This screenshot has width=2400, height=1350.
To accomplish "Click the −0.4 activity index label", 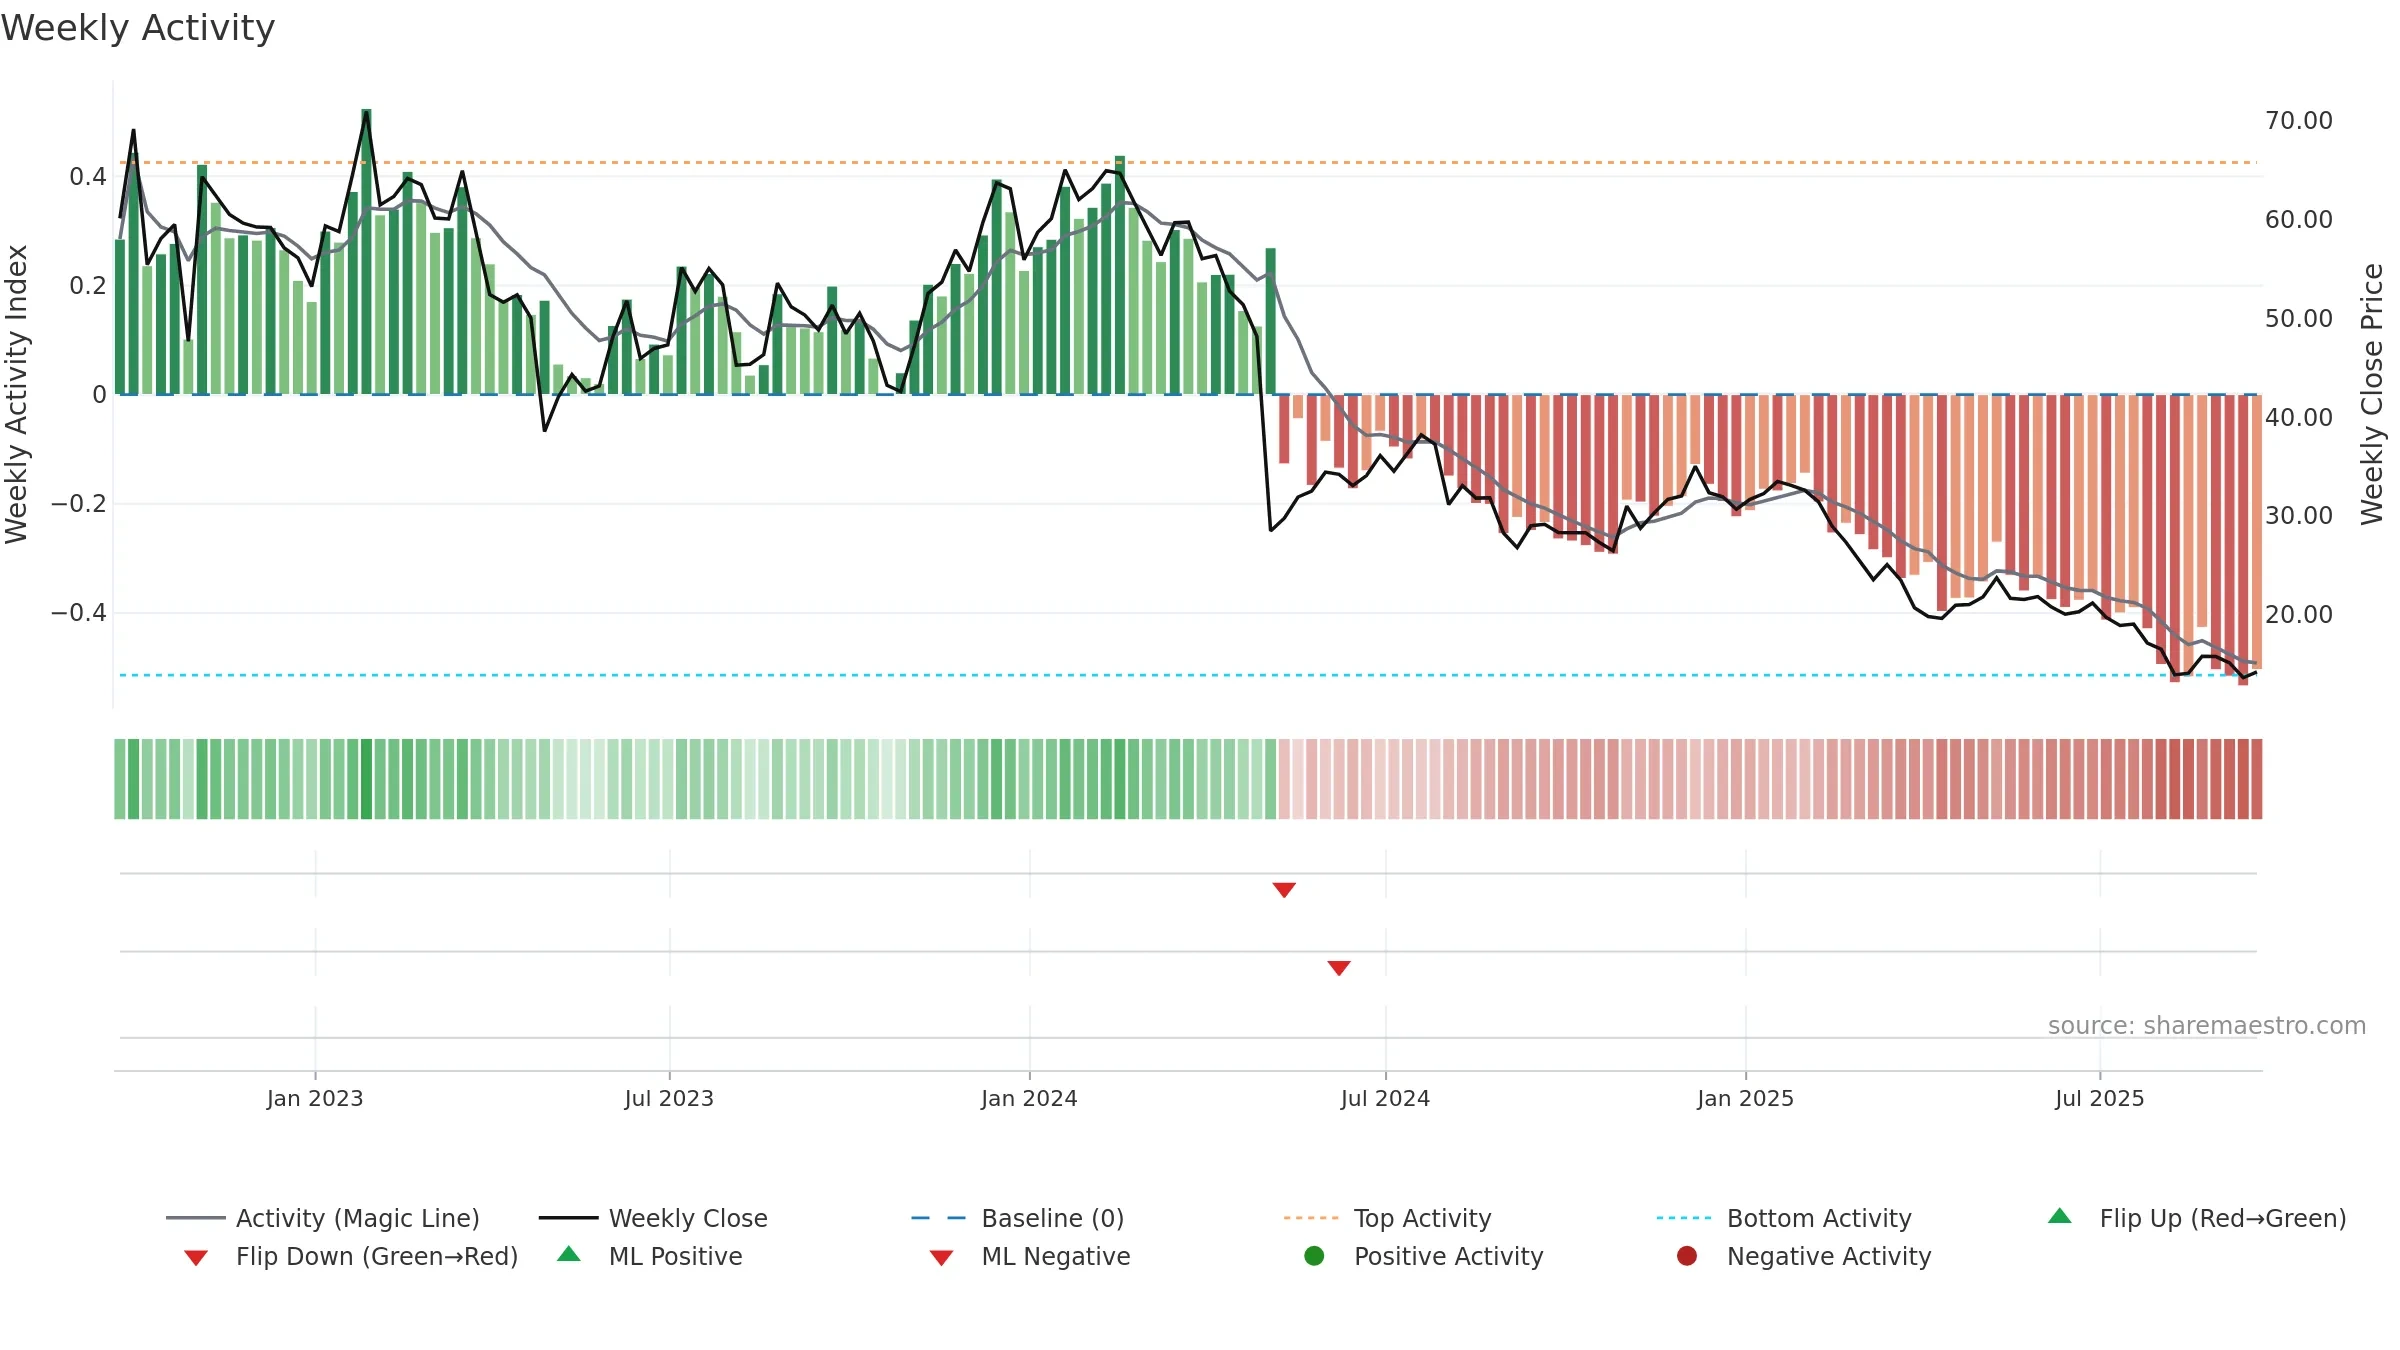I will tap(79, 612).
